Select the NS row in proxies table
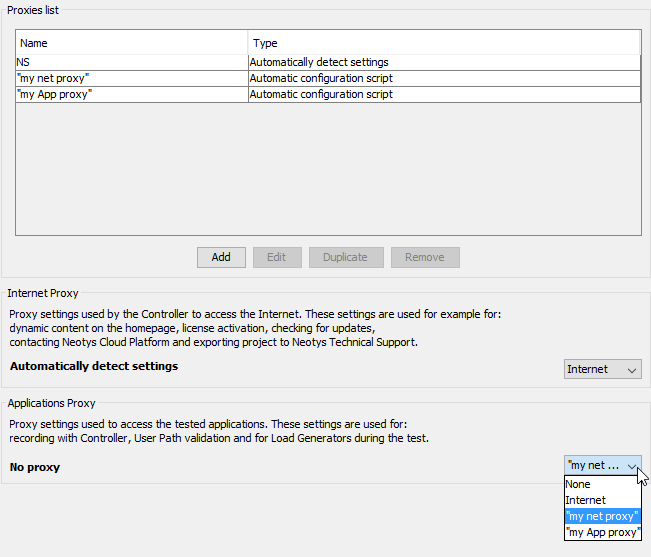 coord(131,62)
